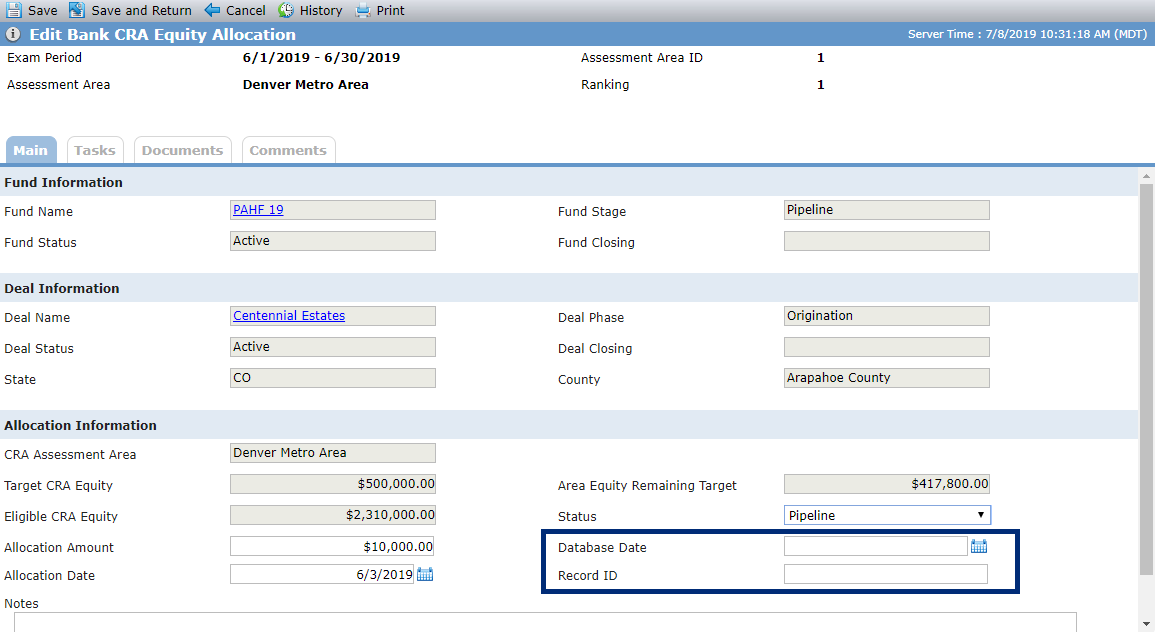Viewport: 1155px width, 632px height.
Task: Click the Save and Return text button
Action: 141,10
